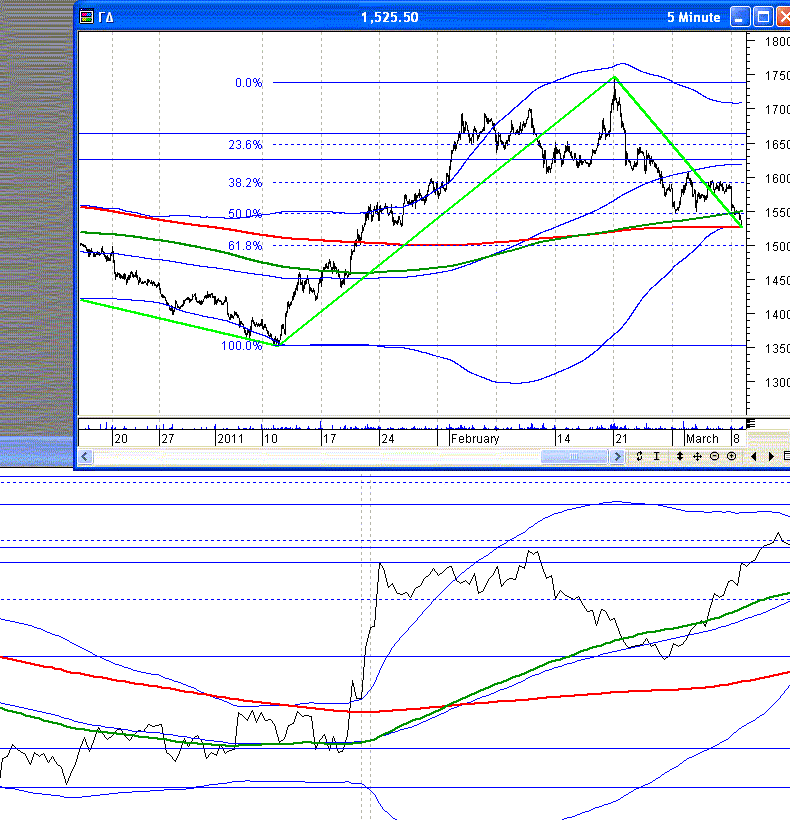Step chart forward with right triangle icon
This screenshot has width=790, height=820.
pyautogui.click(x=770, y=456)
